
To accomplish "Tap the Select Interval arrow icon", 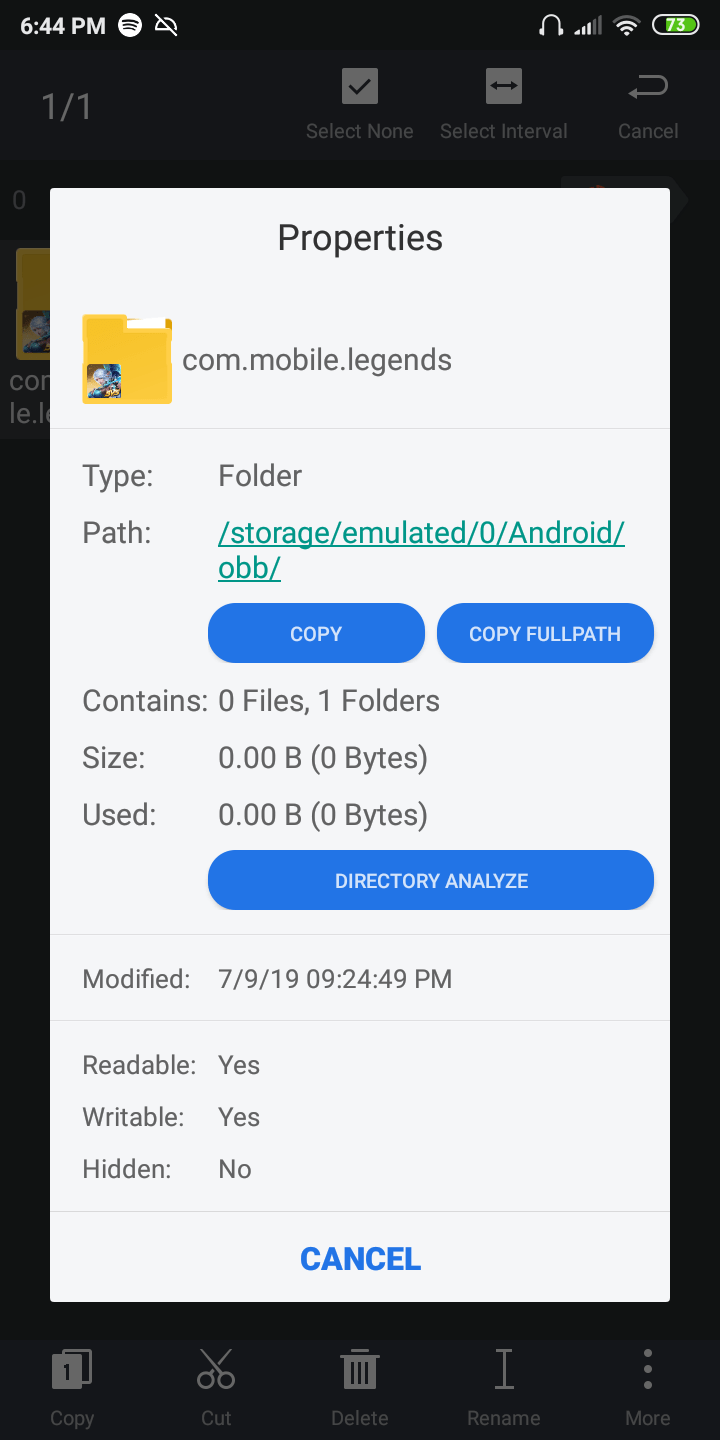I will (504, 87).
